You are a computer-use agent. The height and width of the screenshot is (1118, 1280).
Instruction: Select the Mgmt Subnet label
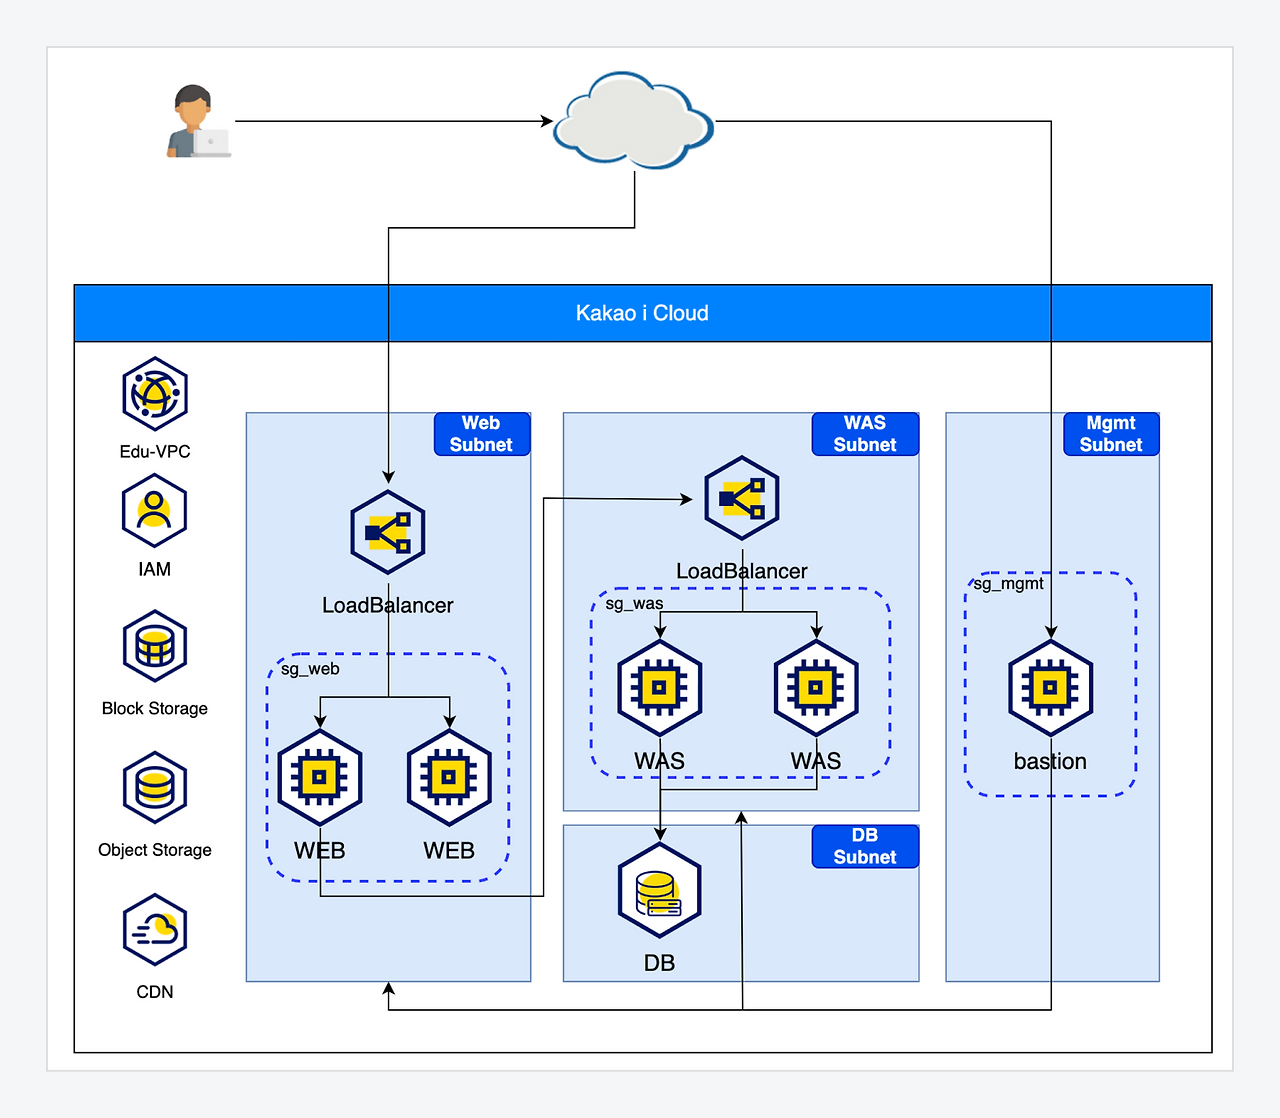tap(1111, 434)
